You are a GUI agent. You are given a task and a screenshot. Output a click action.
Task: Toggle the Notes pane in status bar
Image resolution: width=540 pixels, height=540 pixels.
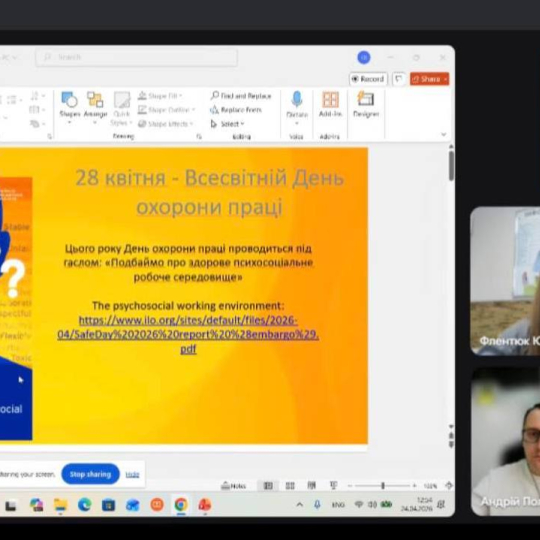pyautogui.click(x=233, y=486)
